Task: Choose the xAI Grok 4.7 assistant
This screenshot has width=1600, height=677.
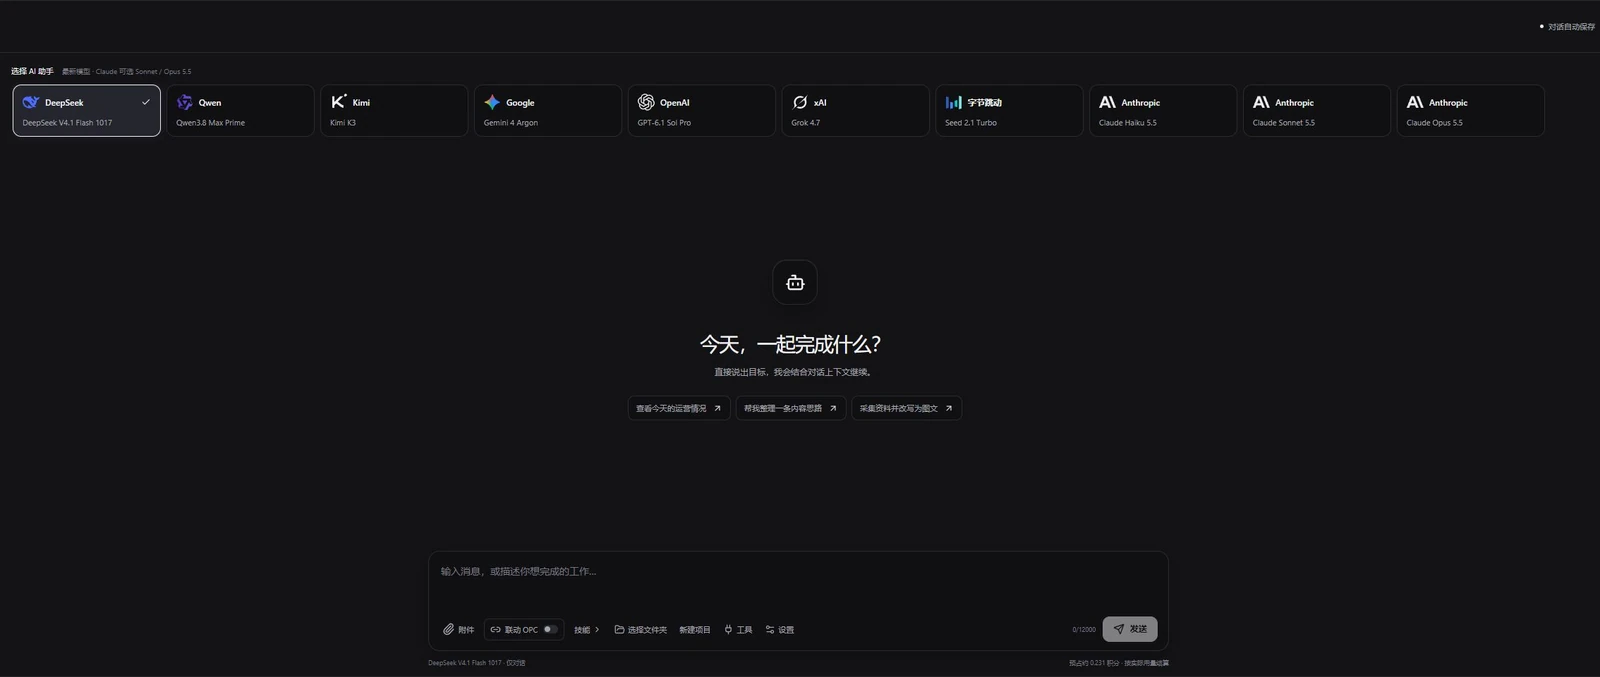Action: (x=855, y=110)
